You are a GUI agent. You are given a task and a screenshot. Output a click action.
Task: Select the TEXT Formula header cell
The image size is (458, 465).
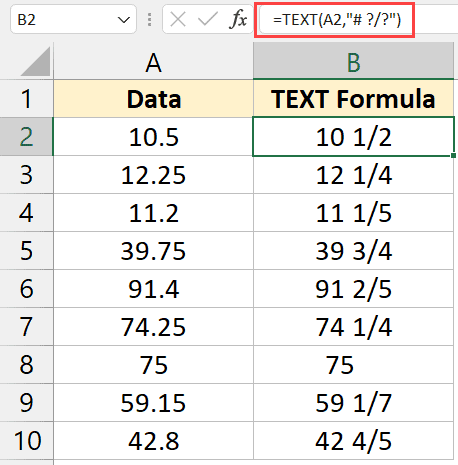click(353, 99)
